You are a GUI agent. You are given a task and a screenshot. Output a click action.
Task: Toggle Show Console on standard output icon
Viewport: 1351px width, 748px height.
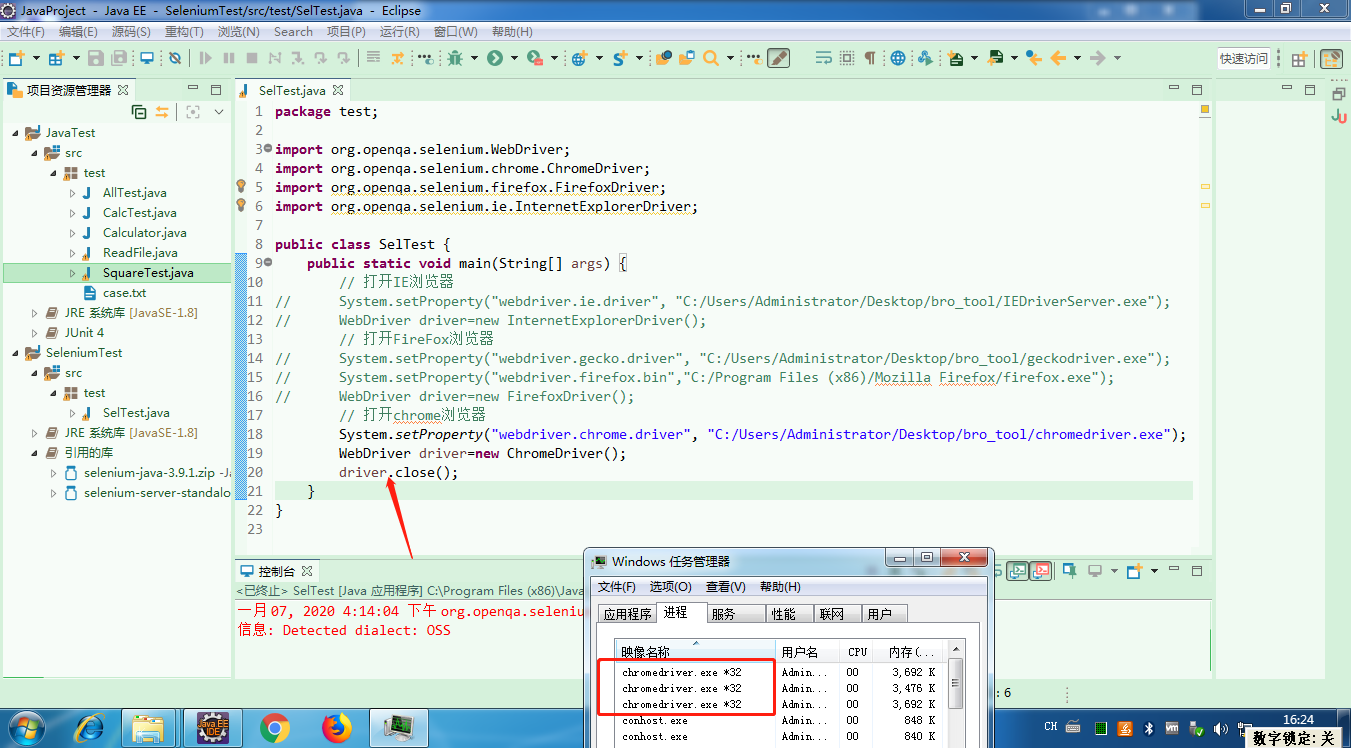click(x=1017, y=571)
